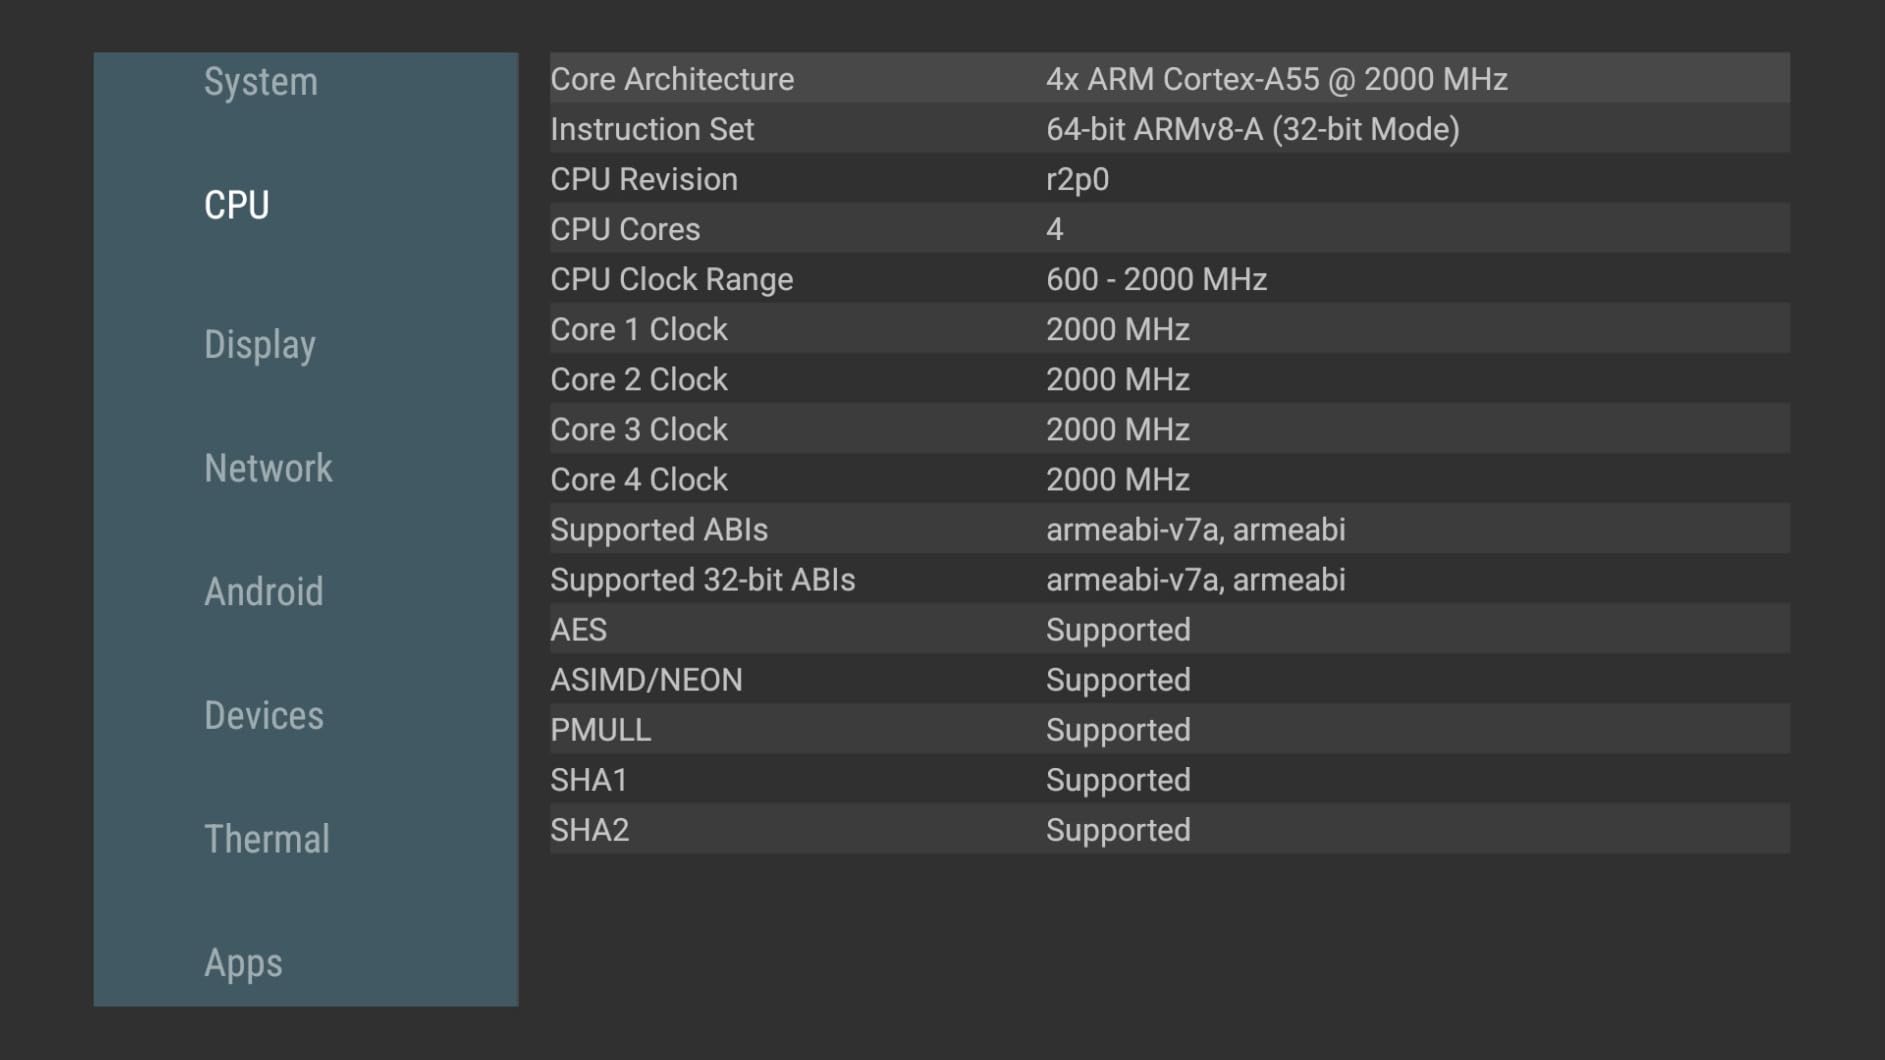Click the Instruction Set row

click(1168, 129)
